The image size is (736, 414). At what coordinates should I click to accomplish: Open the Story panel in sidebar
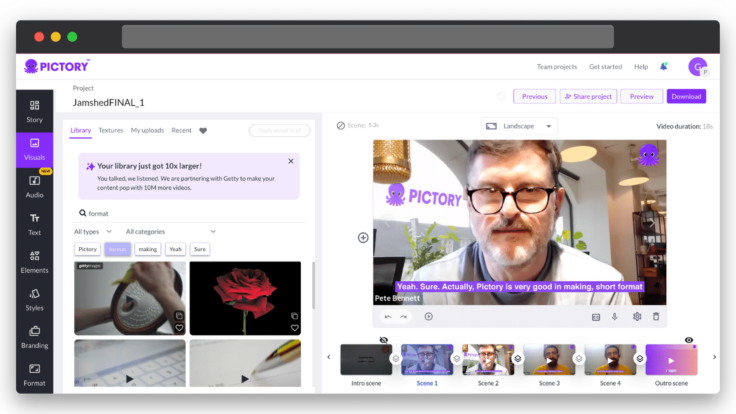point(34,111)
